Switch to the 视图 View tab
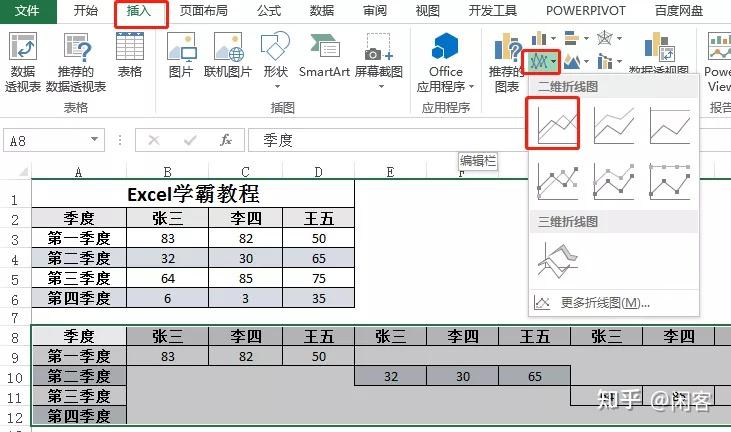 [428, 11]
